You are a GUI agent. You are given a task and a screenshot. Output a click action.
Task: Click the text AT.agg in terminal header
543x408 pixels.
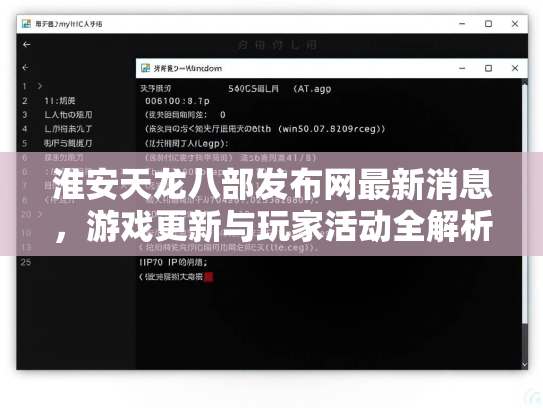[x=314, y=89]
